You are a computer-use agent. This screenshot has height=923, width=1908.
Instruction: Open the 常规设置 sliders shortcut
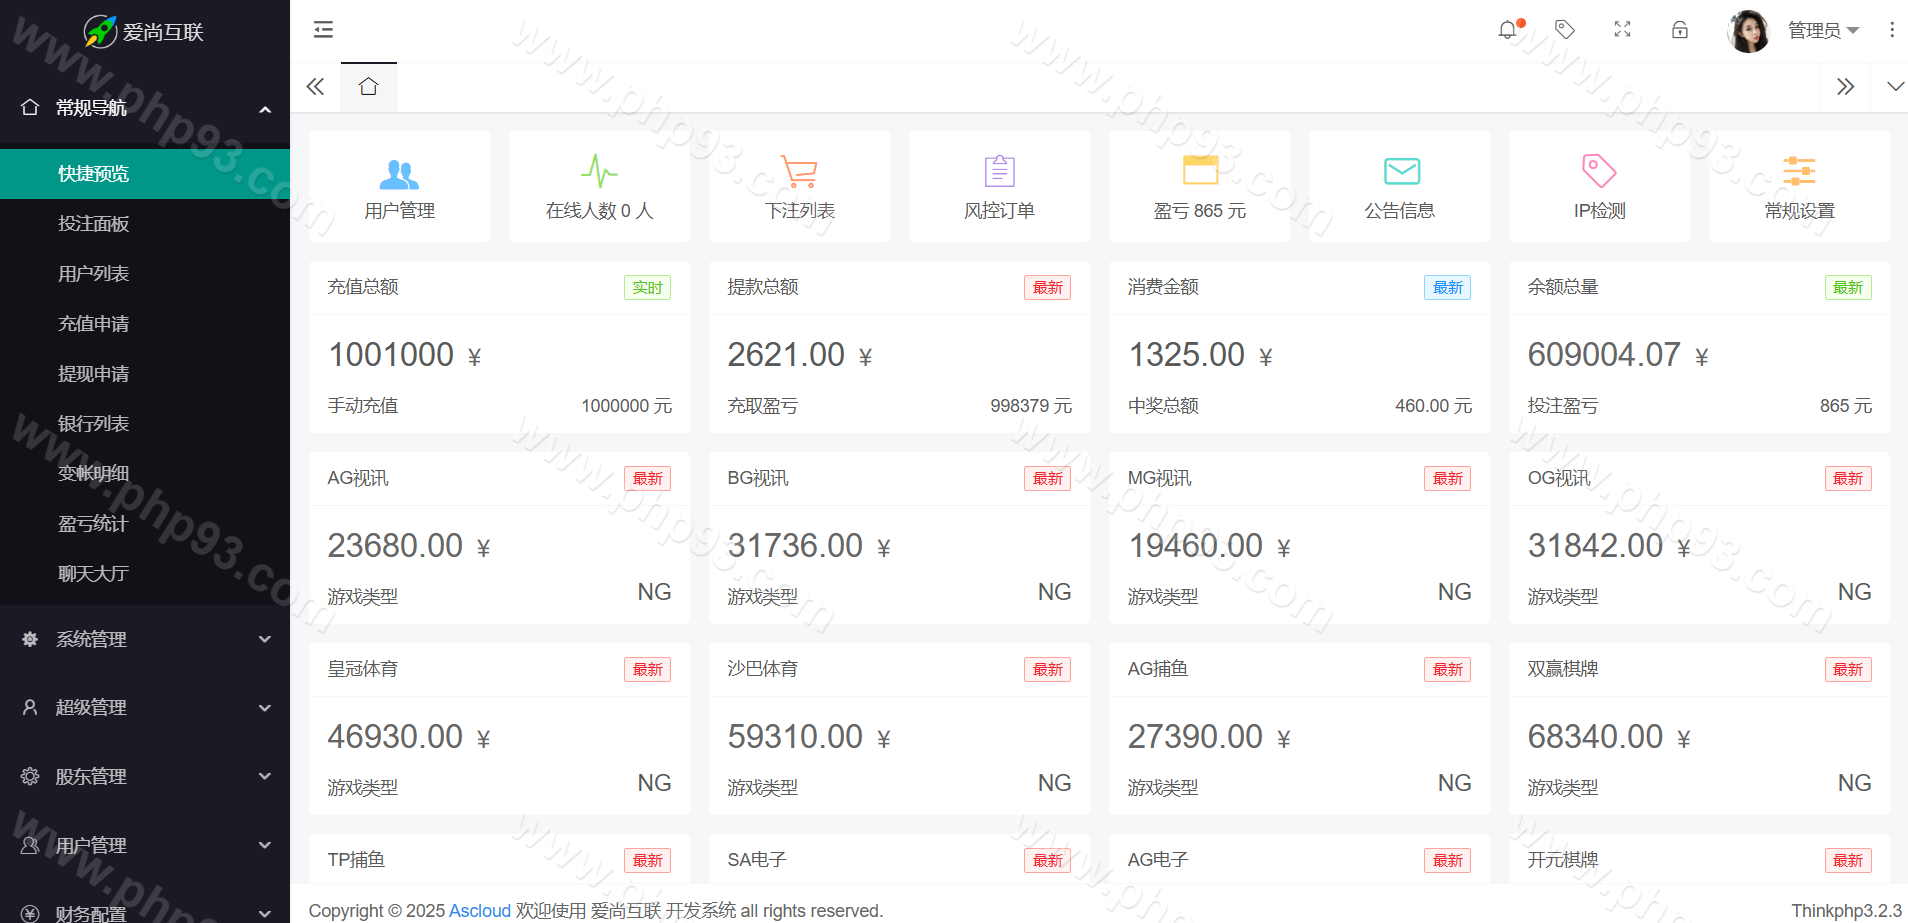(1799, 171)
